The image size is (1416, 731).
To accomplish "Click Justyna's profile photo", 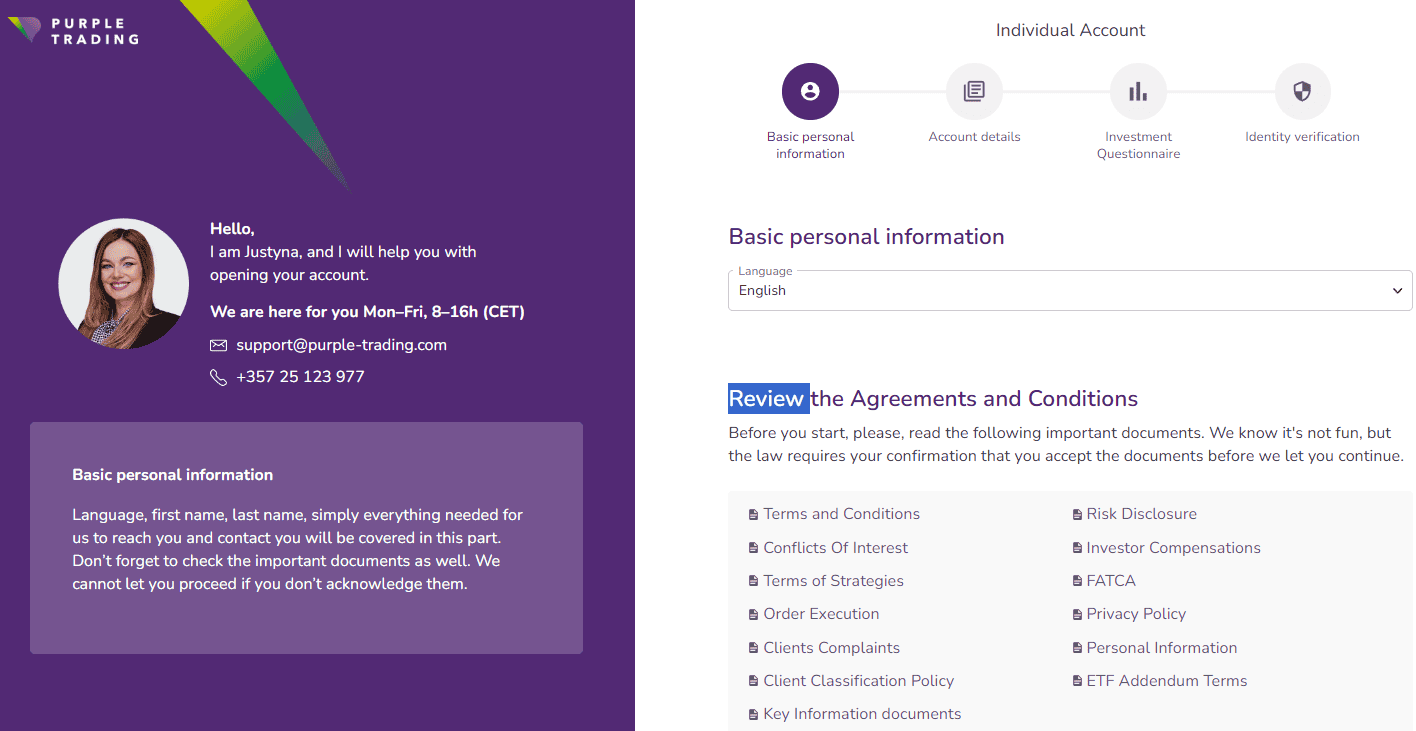I will 123,283.
